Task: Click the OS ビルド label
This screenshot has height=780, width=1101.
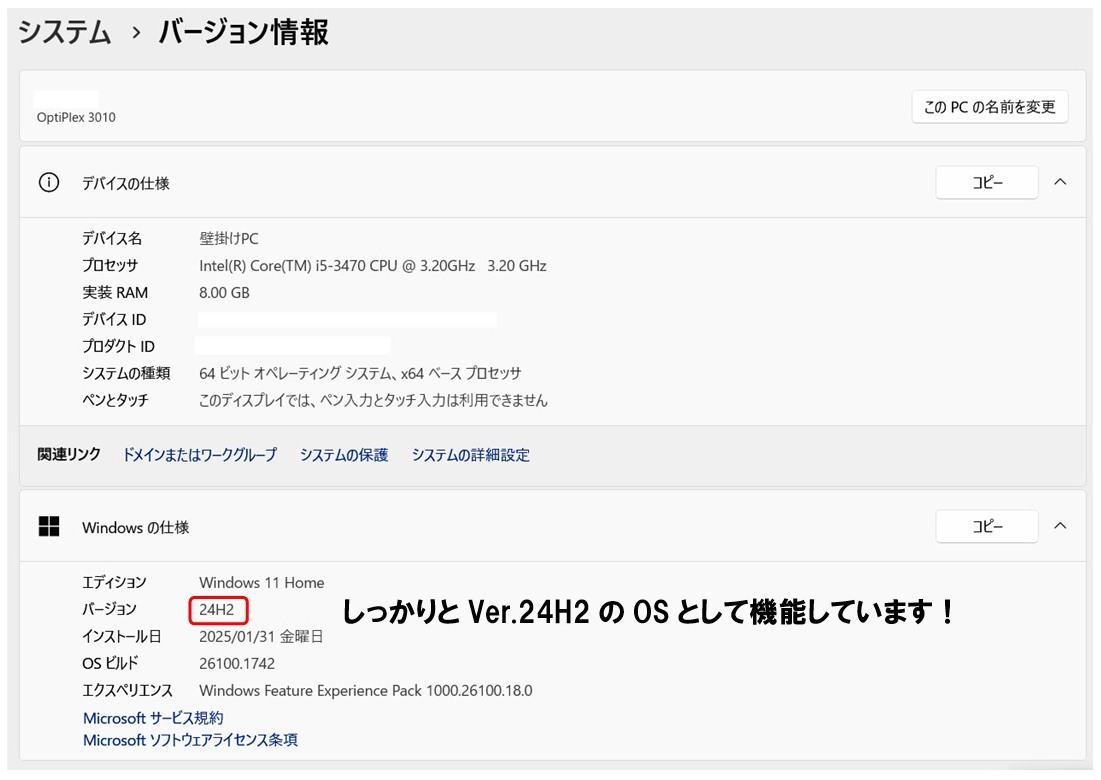Action: click(110, 663)
